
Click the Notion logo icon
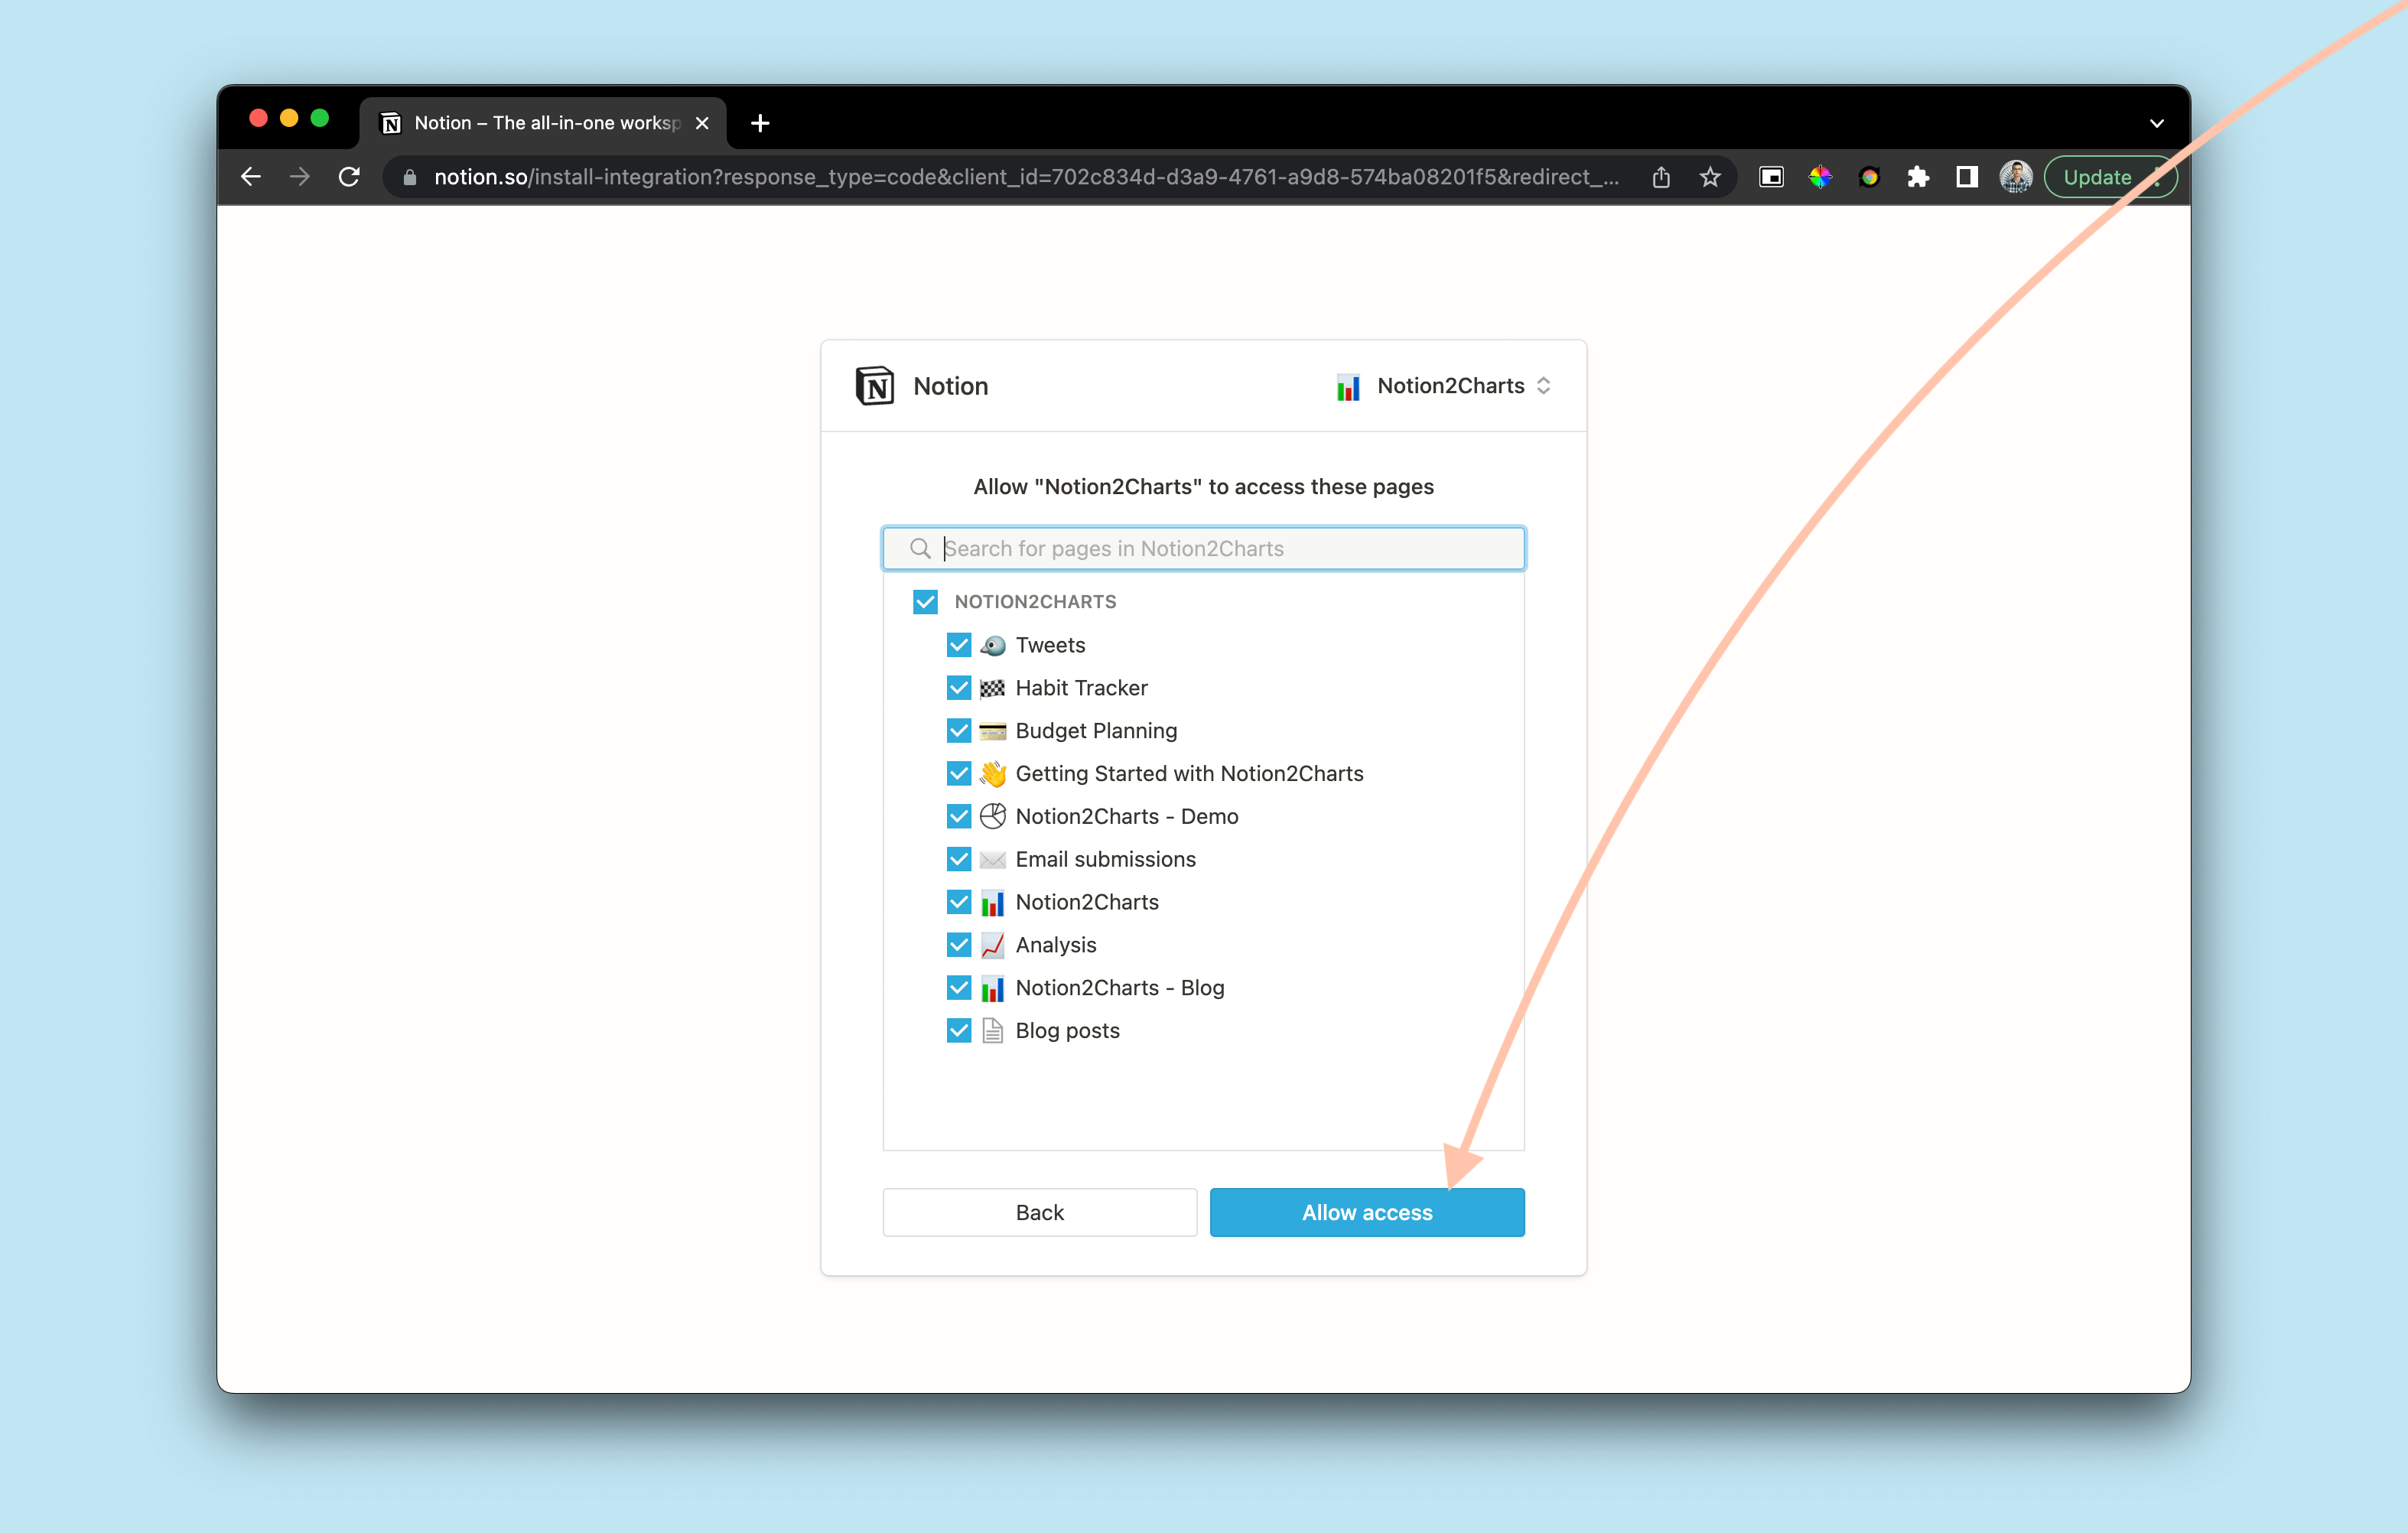tap(872, 385)
